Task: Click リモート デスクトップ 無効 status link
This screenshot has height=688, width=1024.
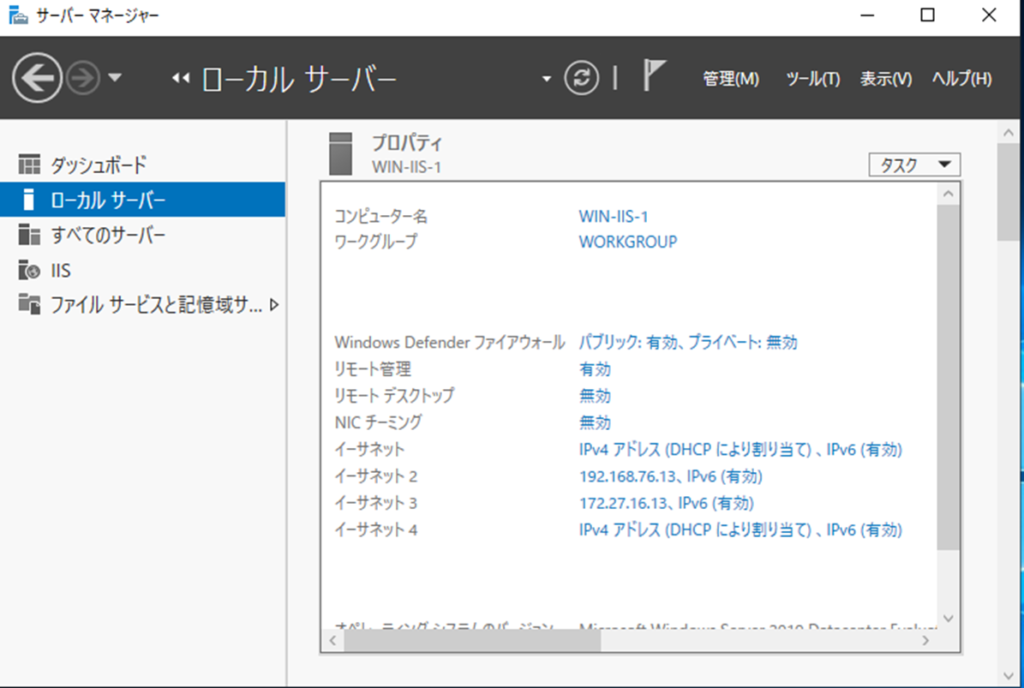Action: 595,396
